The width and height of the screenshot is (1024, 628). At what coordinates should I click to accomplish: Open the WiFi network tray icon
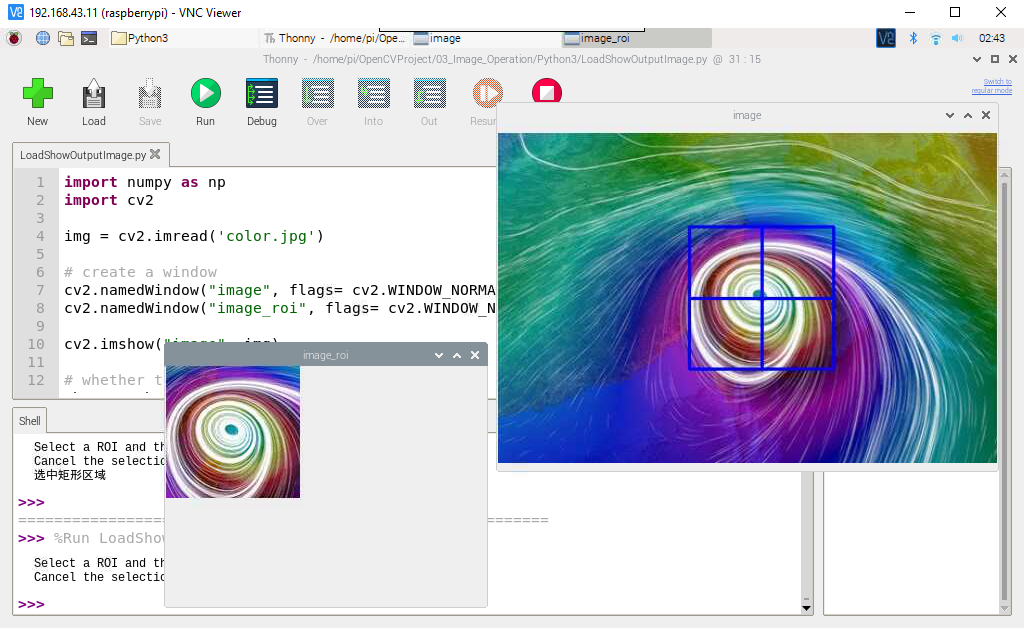[935, 38]
